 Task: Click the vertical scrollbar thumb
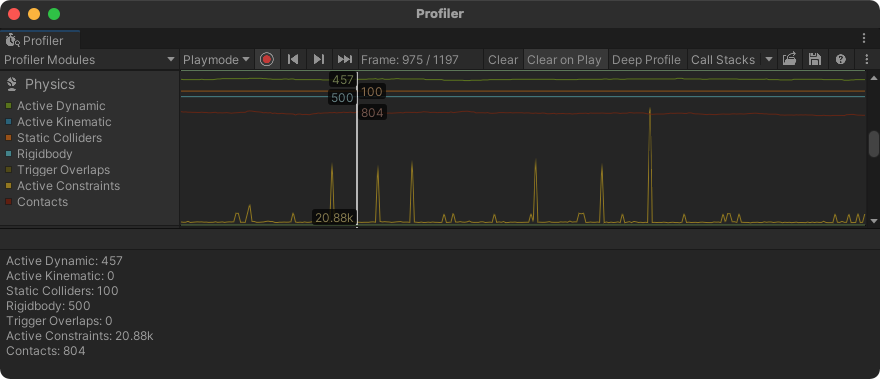(874, 144)
